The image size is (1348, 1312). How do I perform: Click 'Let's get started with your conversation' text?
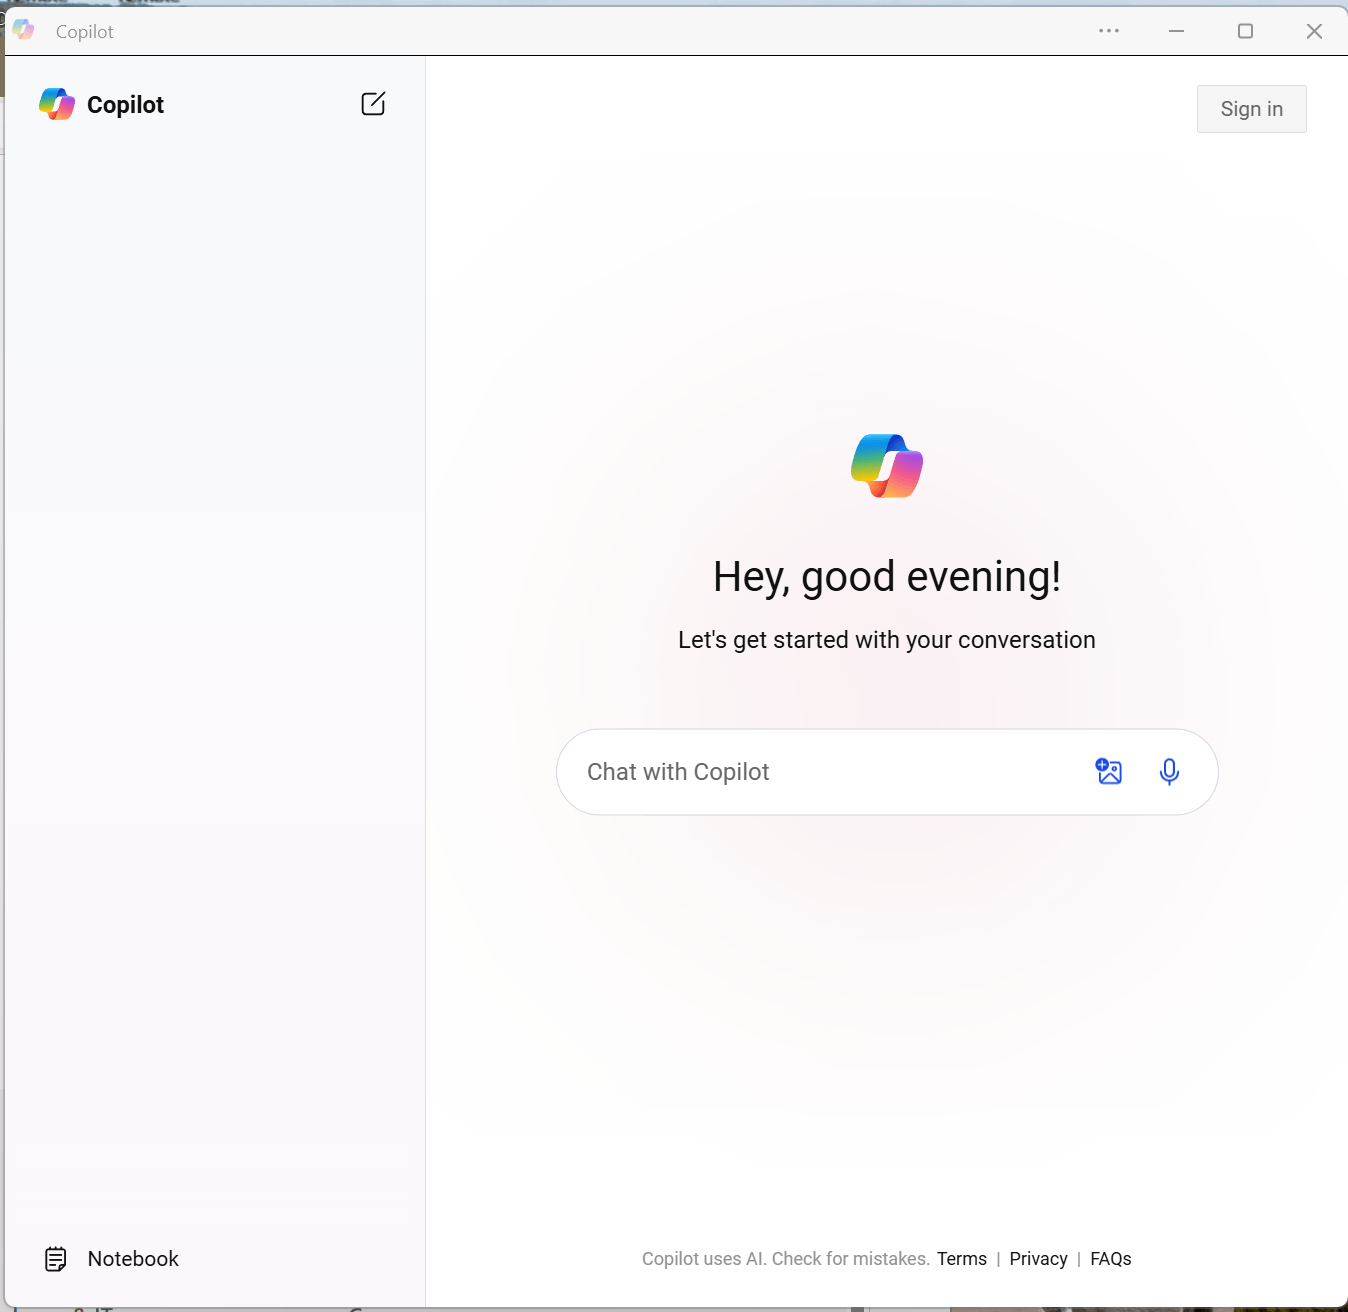[x=887, y=640]
